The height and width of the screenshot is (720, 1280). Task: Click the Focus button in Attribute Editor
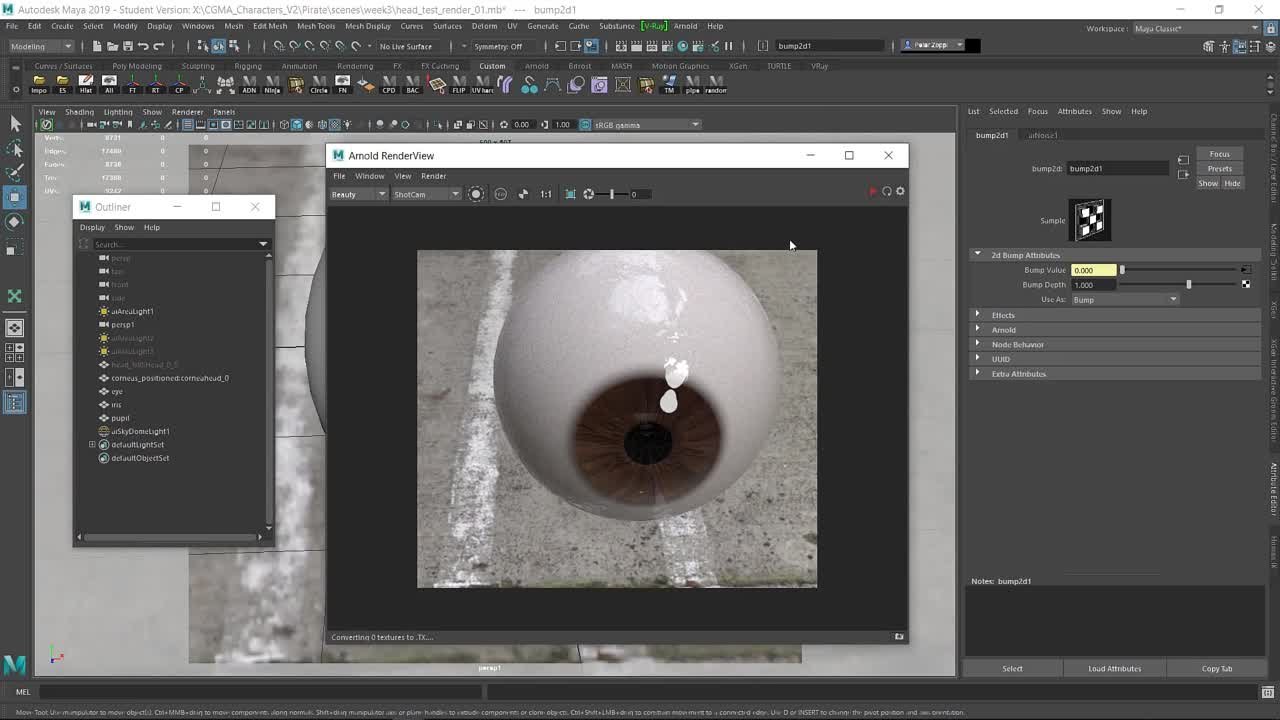pos(1219,154)
